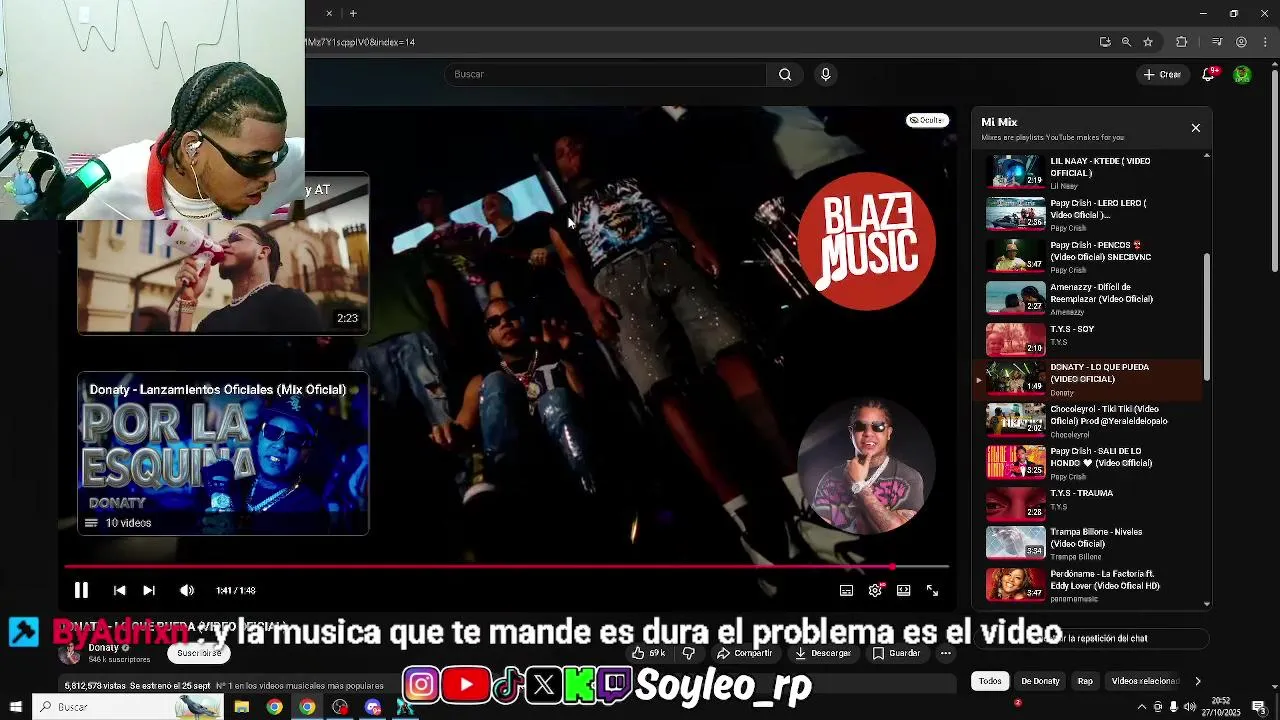The width and height of the screenshot is (1280, 720).
Task: Mute the video volume
Action: 187,590
